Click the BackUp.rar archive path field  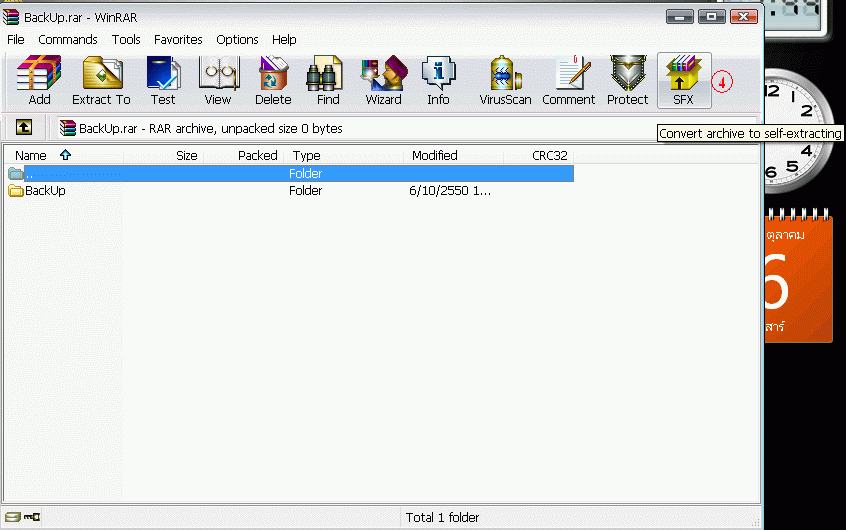pos(407,128)
